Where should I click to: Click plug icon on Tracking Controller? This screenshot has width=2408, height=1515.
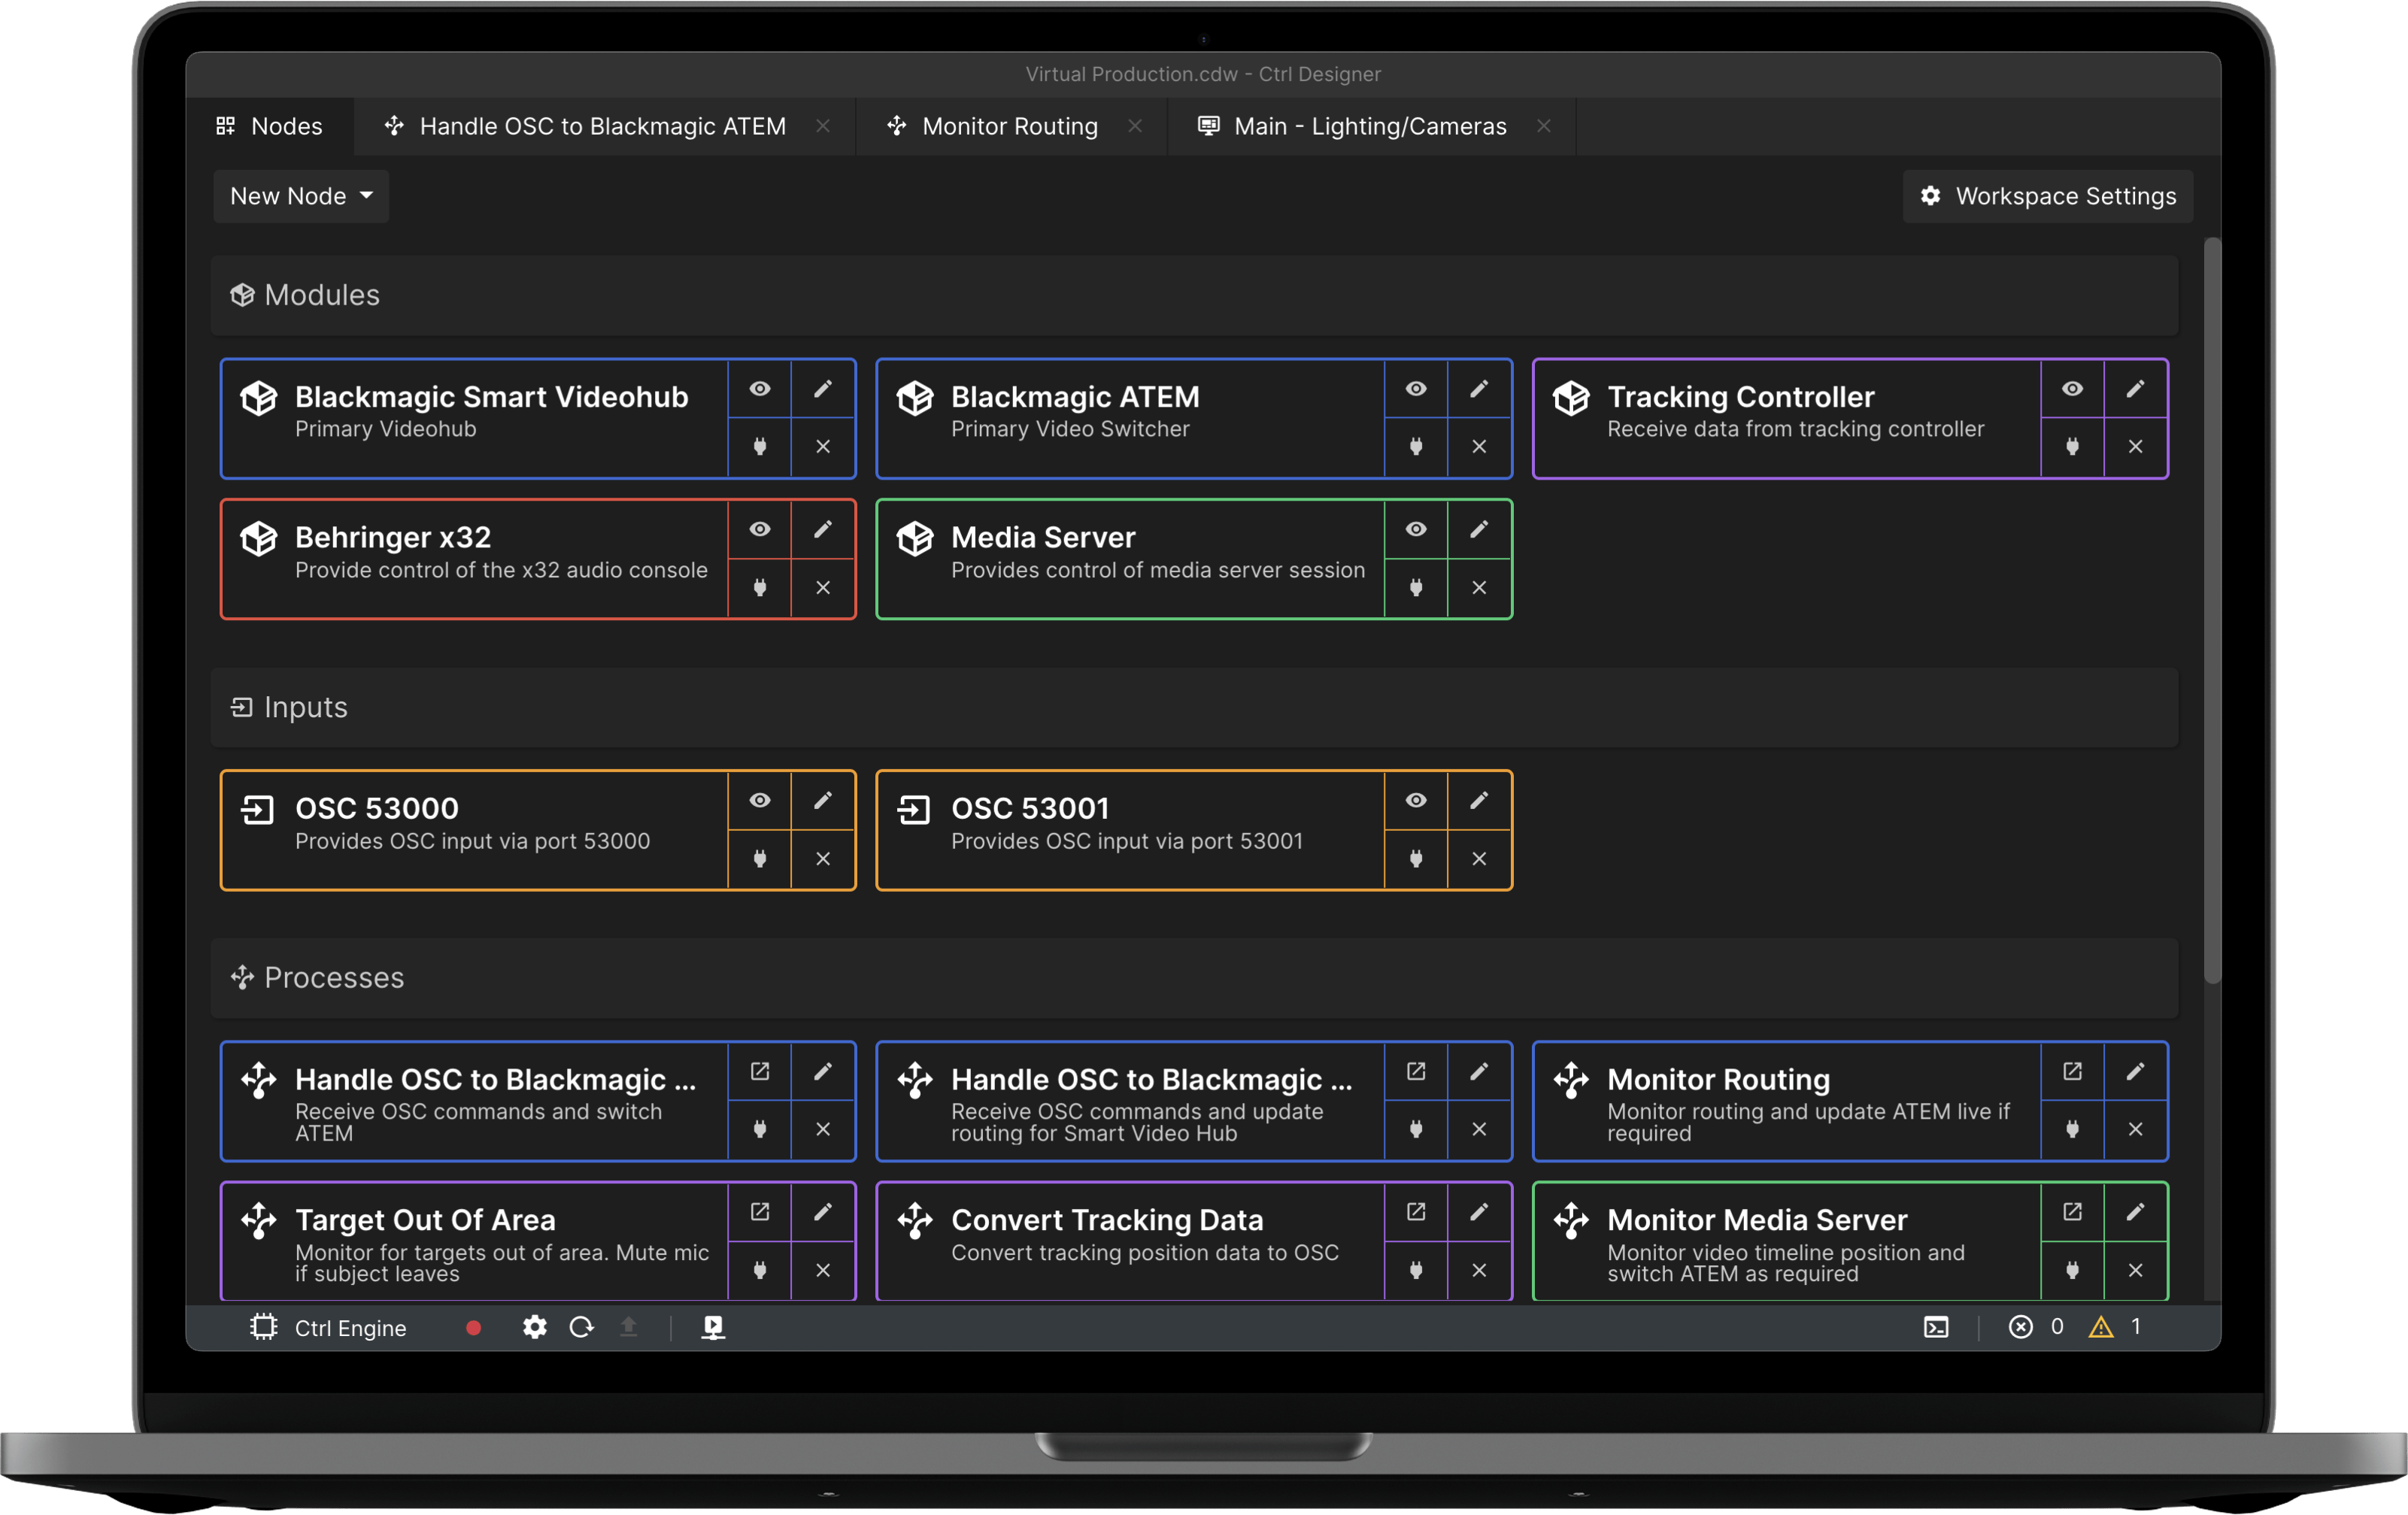pos(2072,446)
